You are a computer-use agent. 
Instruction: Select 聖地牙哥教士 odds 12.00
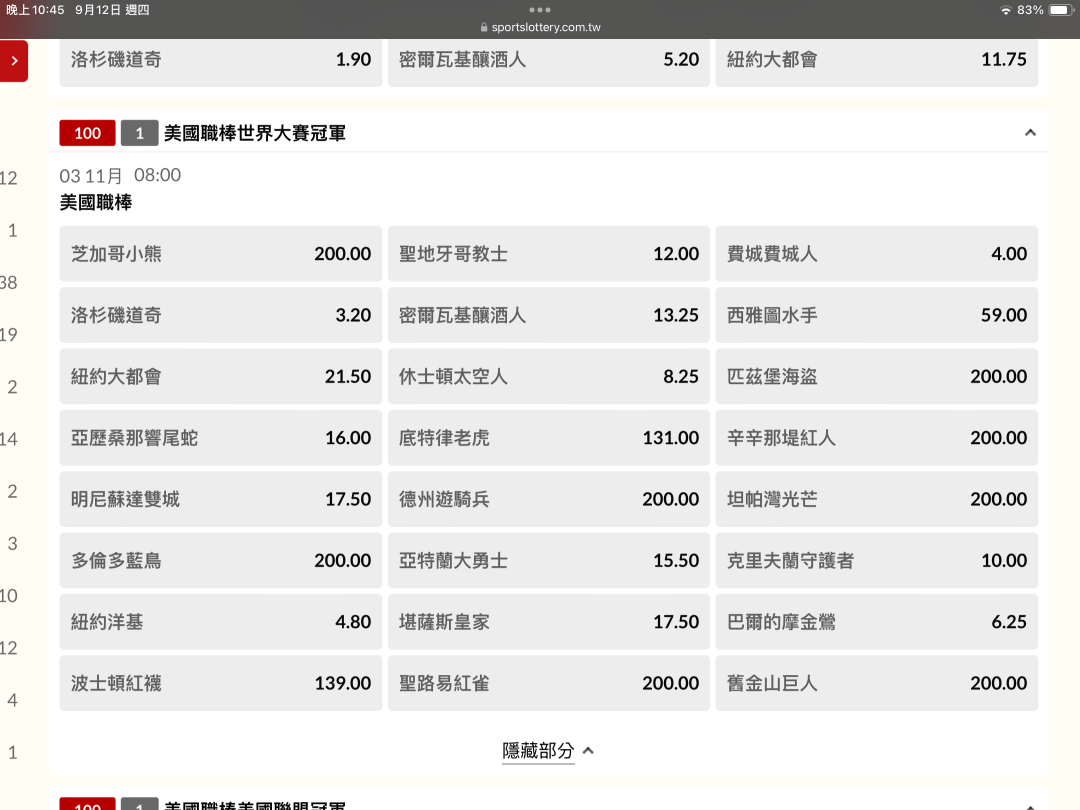(x=548, y=253)
